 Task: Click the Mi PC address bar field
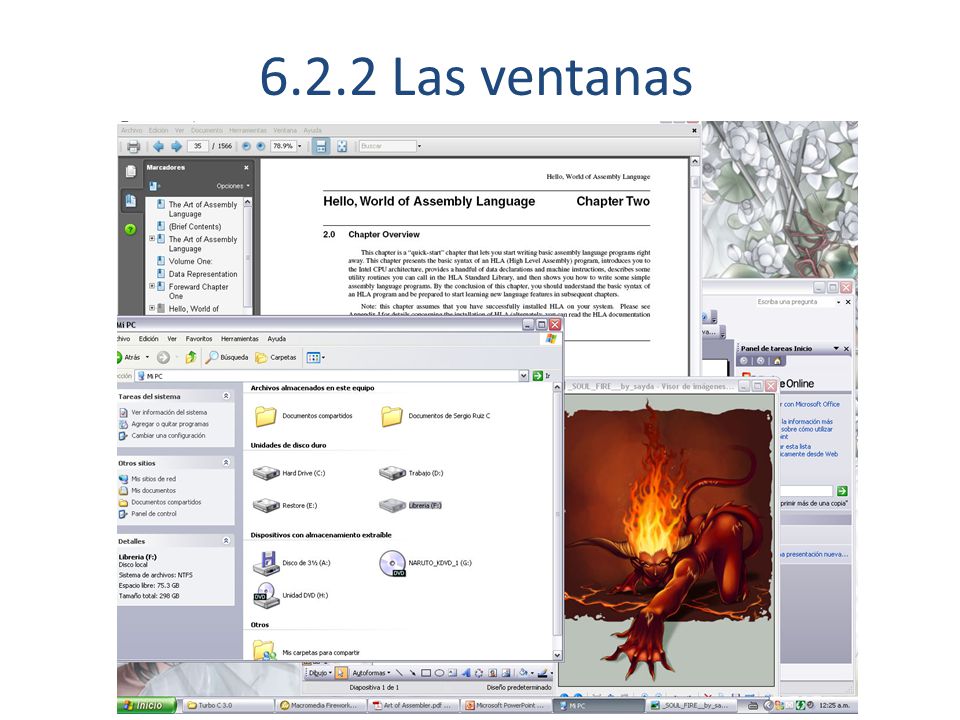(327, 376)
